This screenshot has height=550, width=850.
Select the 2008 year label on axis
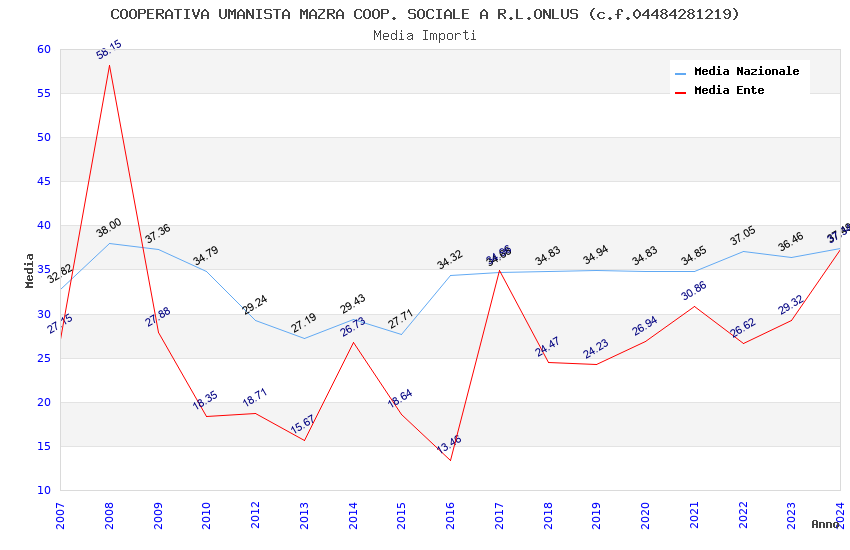pos(109,515)
